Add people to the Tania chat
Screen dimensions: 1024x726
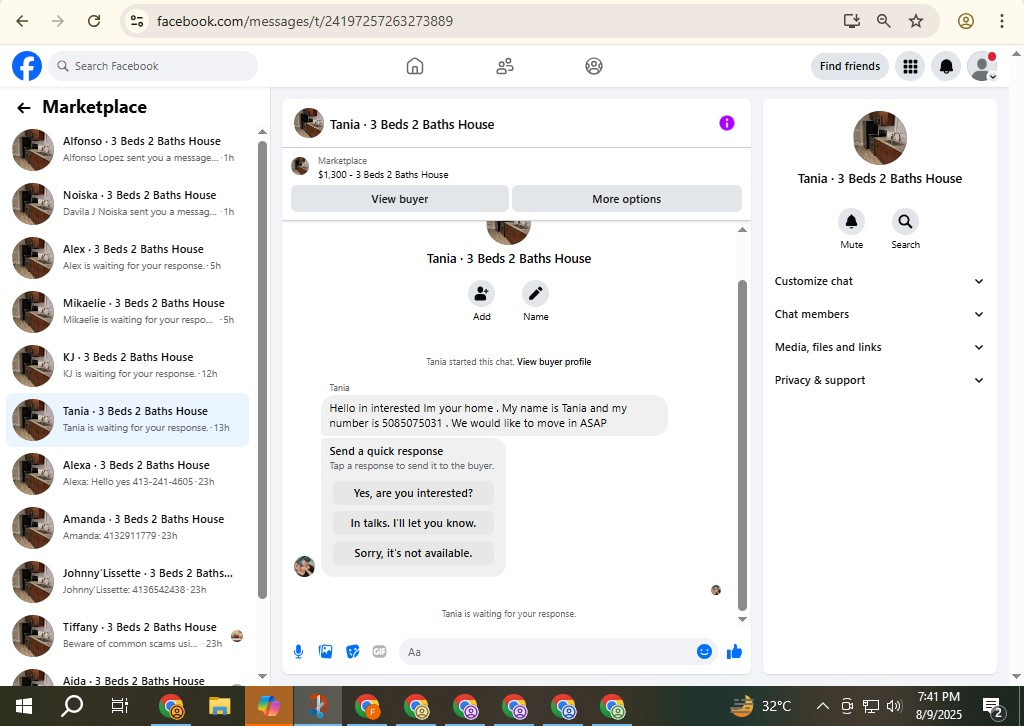pyautogui.click(x=481, y=294)
